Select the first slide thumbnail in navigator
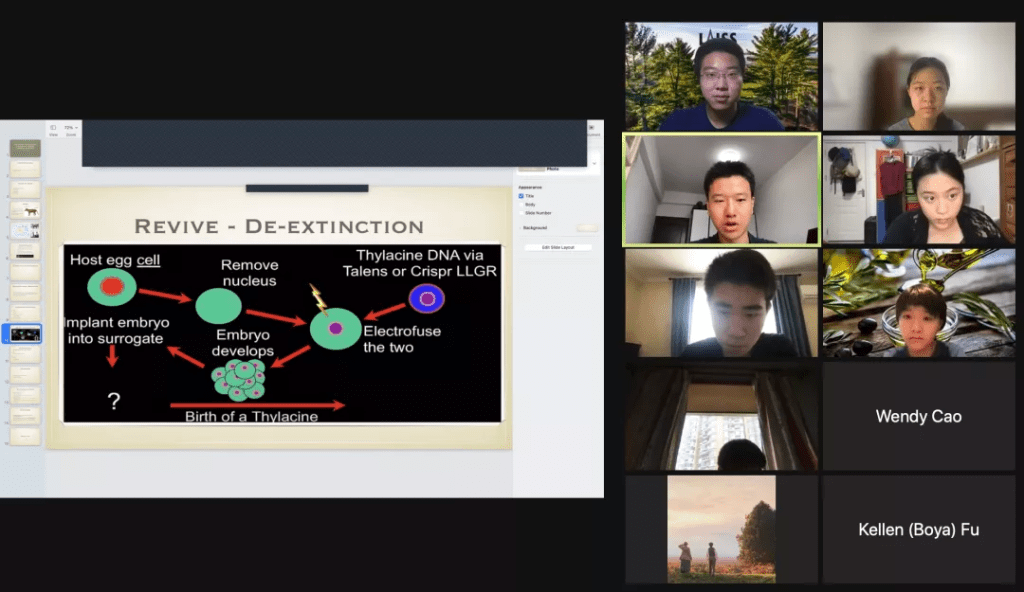The height and width of the screenshot is (592, 1024). coord(25,148)
